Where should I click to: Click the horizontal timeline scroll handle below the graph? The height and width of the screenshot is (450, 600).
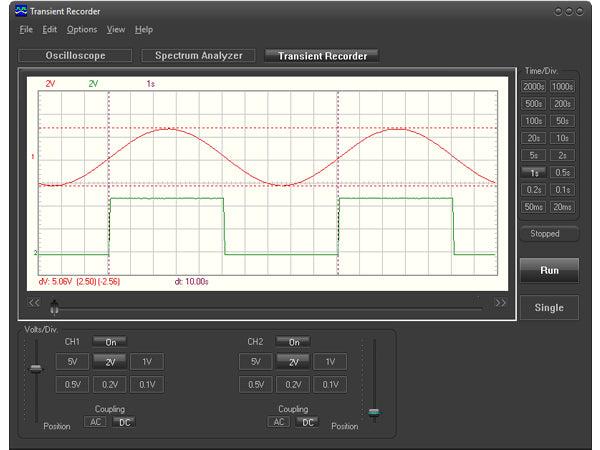tap(53, 311)
